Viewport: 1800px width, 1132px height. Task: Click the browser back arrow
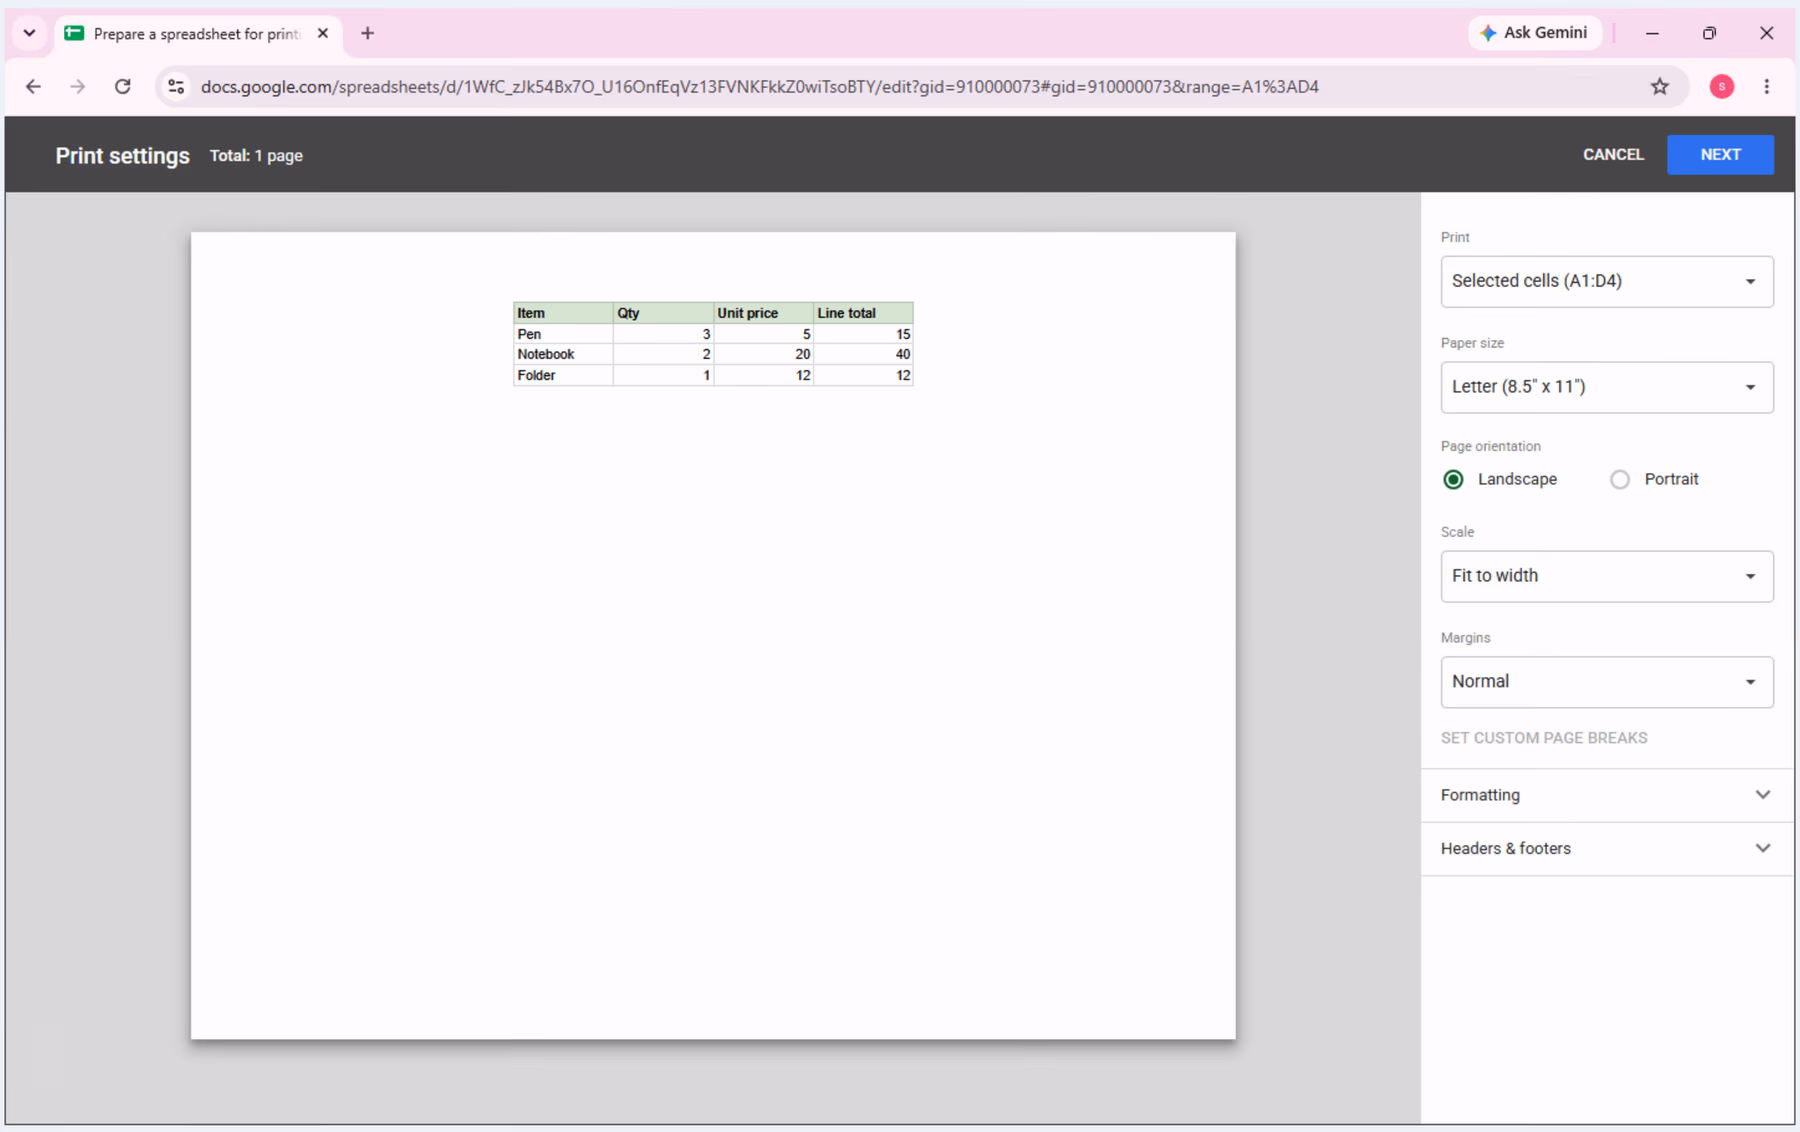click(33, 87)
